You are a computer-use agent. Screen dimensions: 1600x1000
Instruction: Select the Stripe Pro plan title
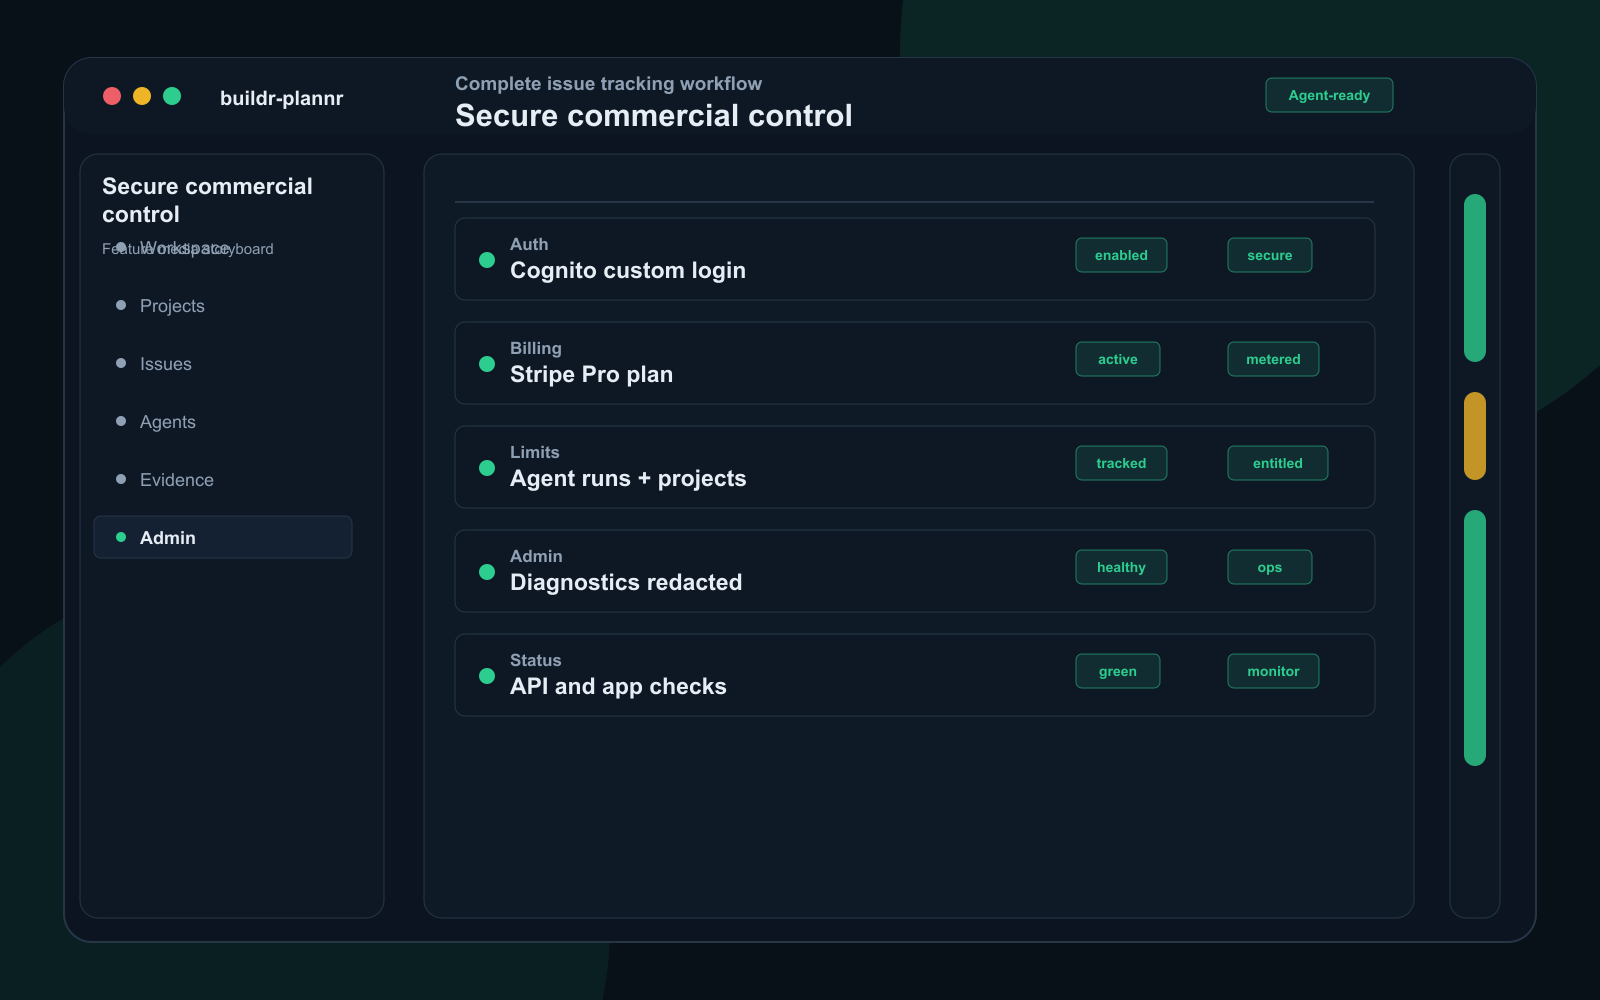pyautogui.click(x=591, y=375)
